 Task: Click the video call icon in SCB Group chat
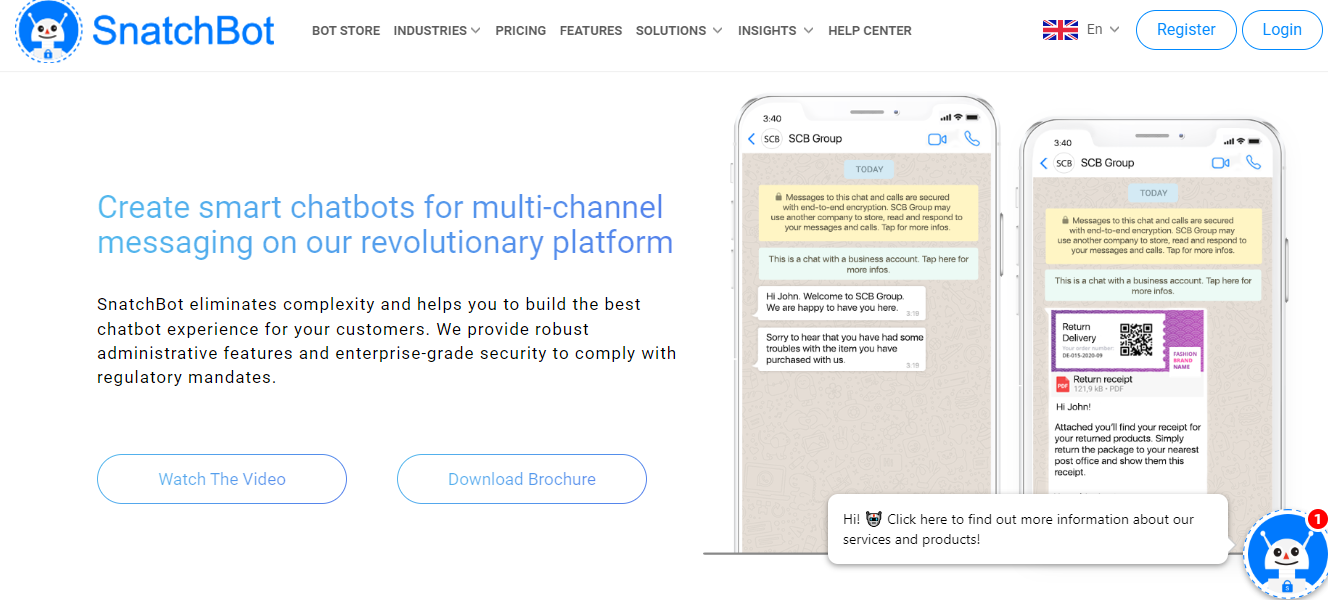pos(937,139)
